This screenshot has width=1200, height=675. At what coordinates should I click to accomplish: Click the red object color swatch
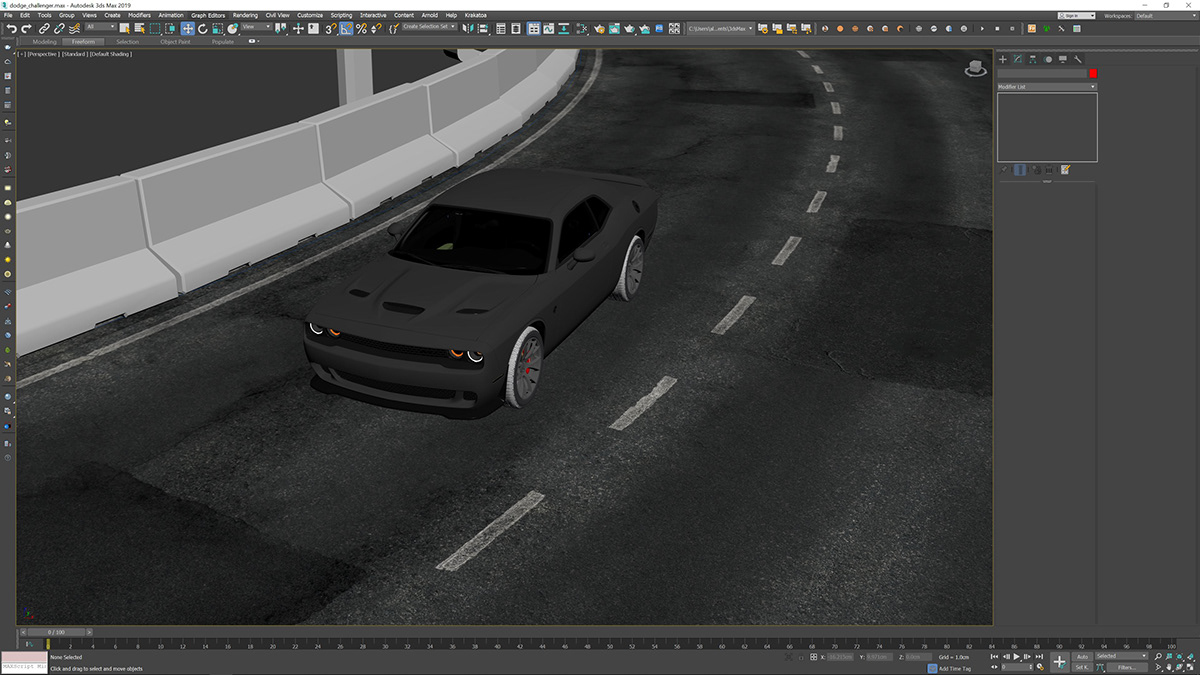(x=1093, y=73)
